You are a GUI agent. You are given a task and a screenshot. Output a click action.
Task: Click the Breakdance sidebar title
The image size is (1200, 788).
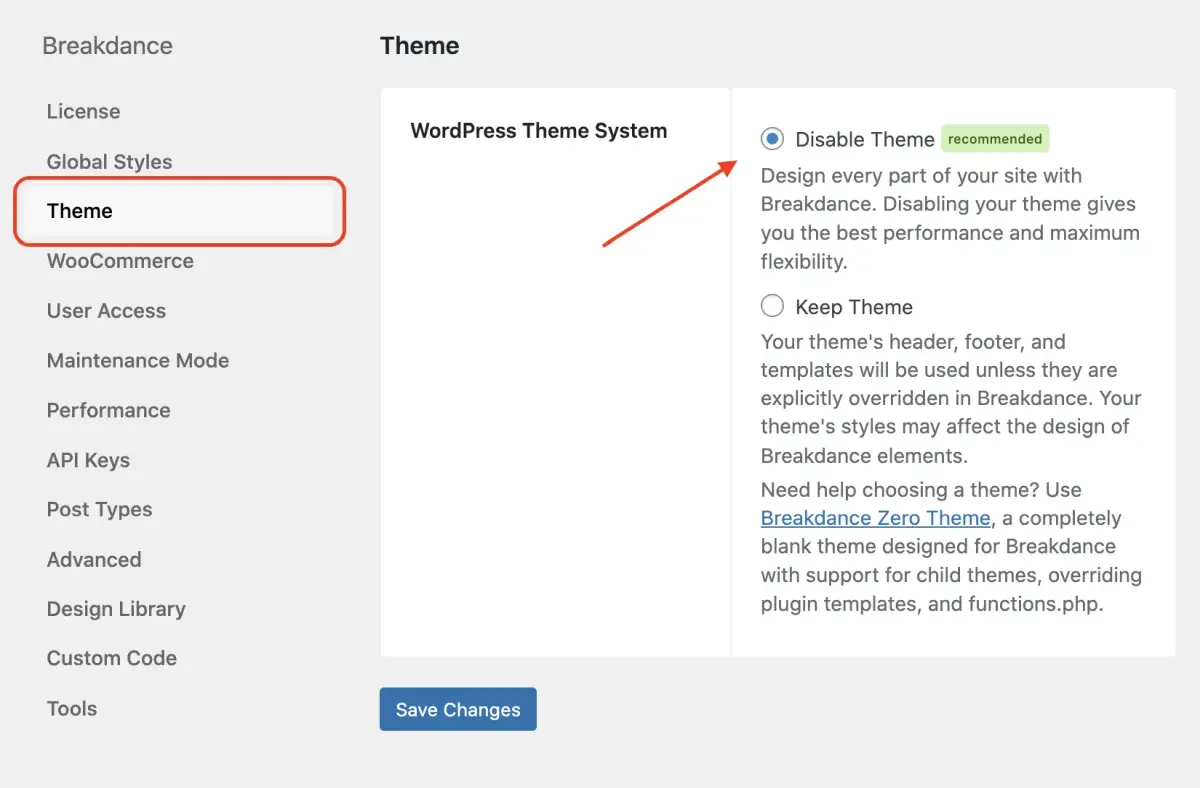click(x=107, y=46)
